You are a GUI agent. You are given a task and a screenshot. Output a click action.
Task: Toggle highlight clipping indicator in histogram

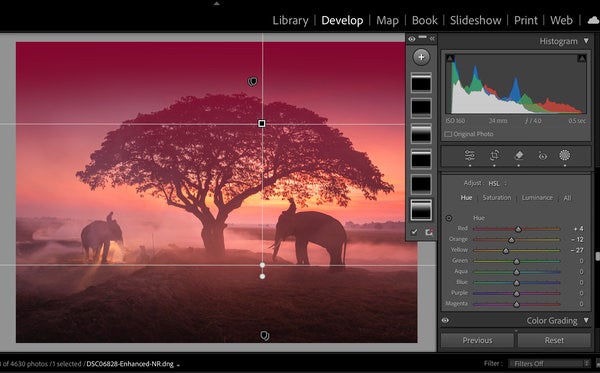(582, 59)
